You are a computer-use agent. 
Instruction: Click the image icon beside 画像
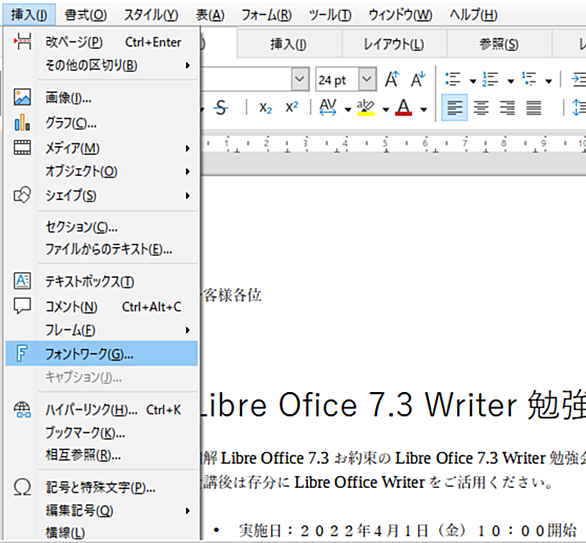22,97
